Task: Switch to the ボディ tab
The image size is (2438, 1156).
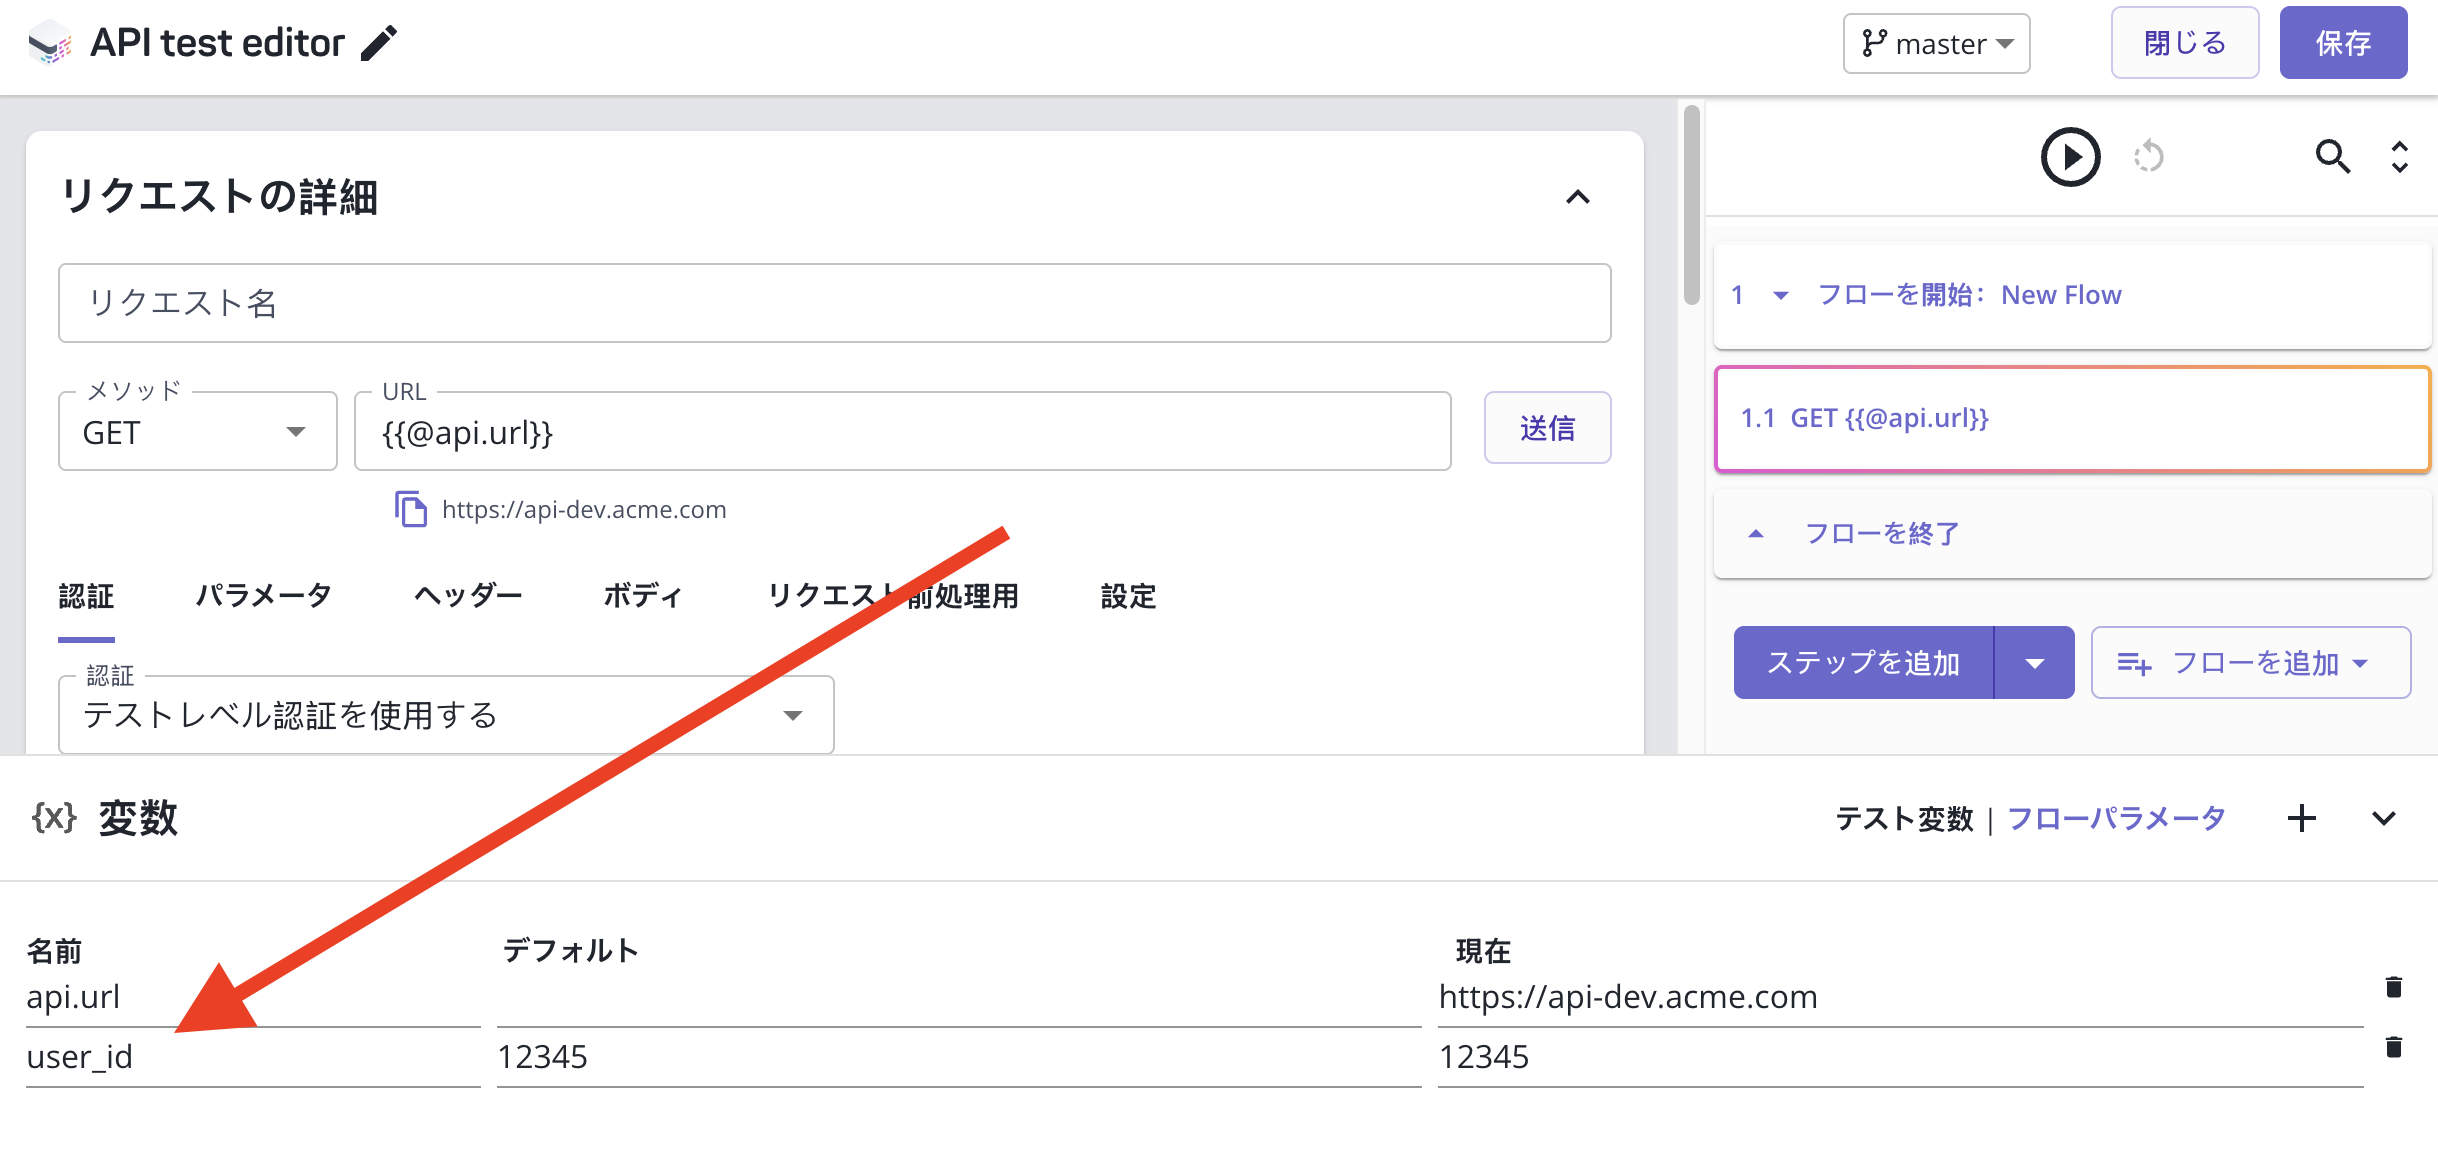Action: tap(642, 595)
